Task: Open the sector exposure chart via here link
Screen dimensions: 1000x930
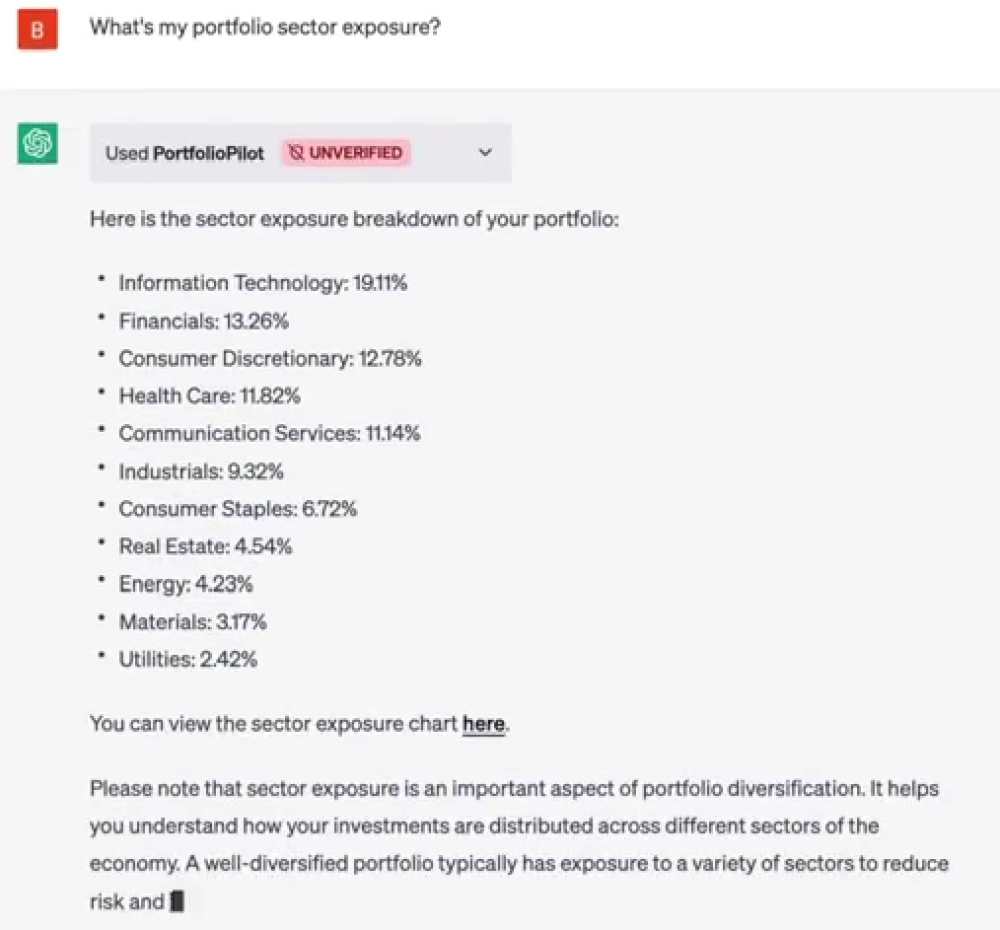Action: point(483,724)
